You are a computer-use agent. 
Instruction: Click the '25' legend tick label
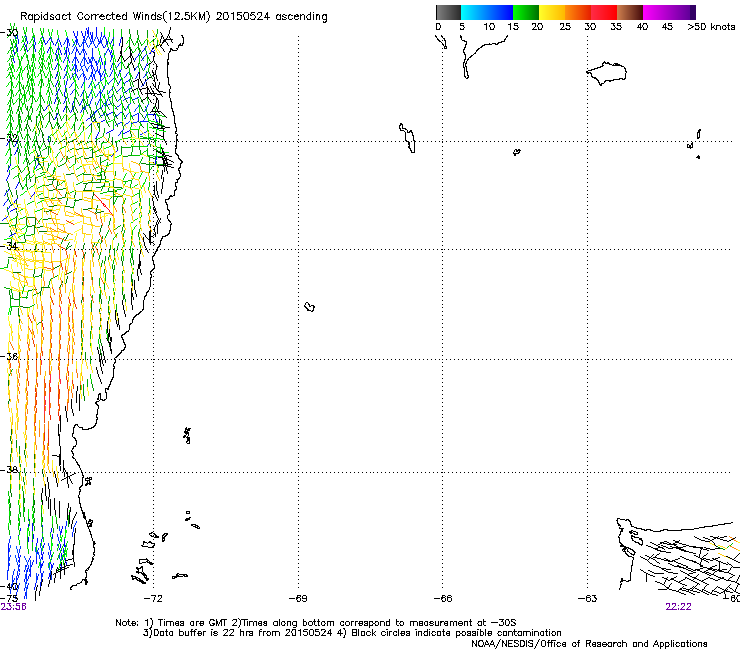coord(565,27)
